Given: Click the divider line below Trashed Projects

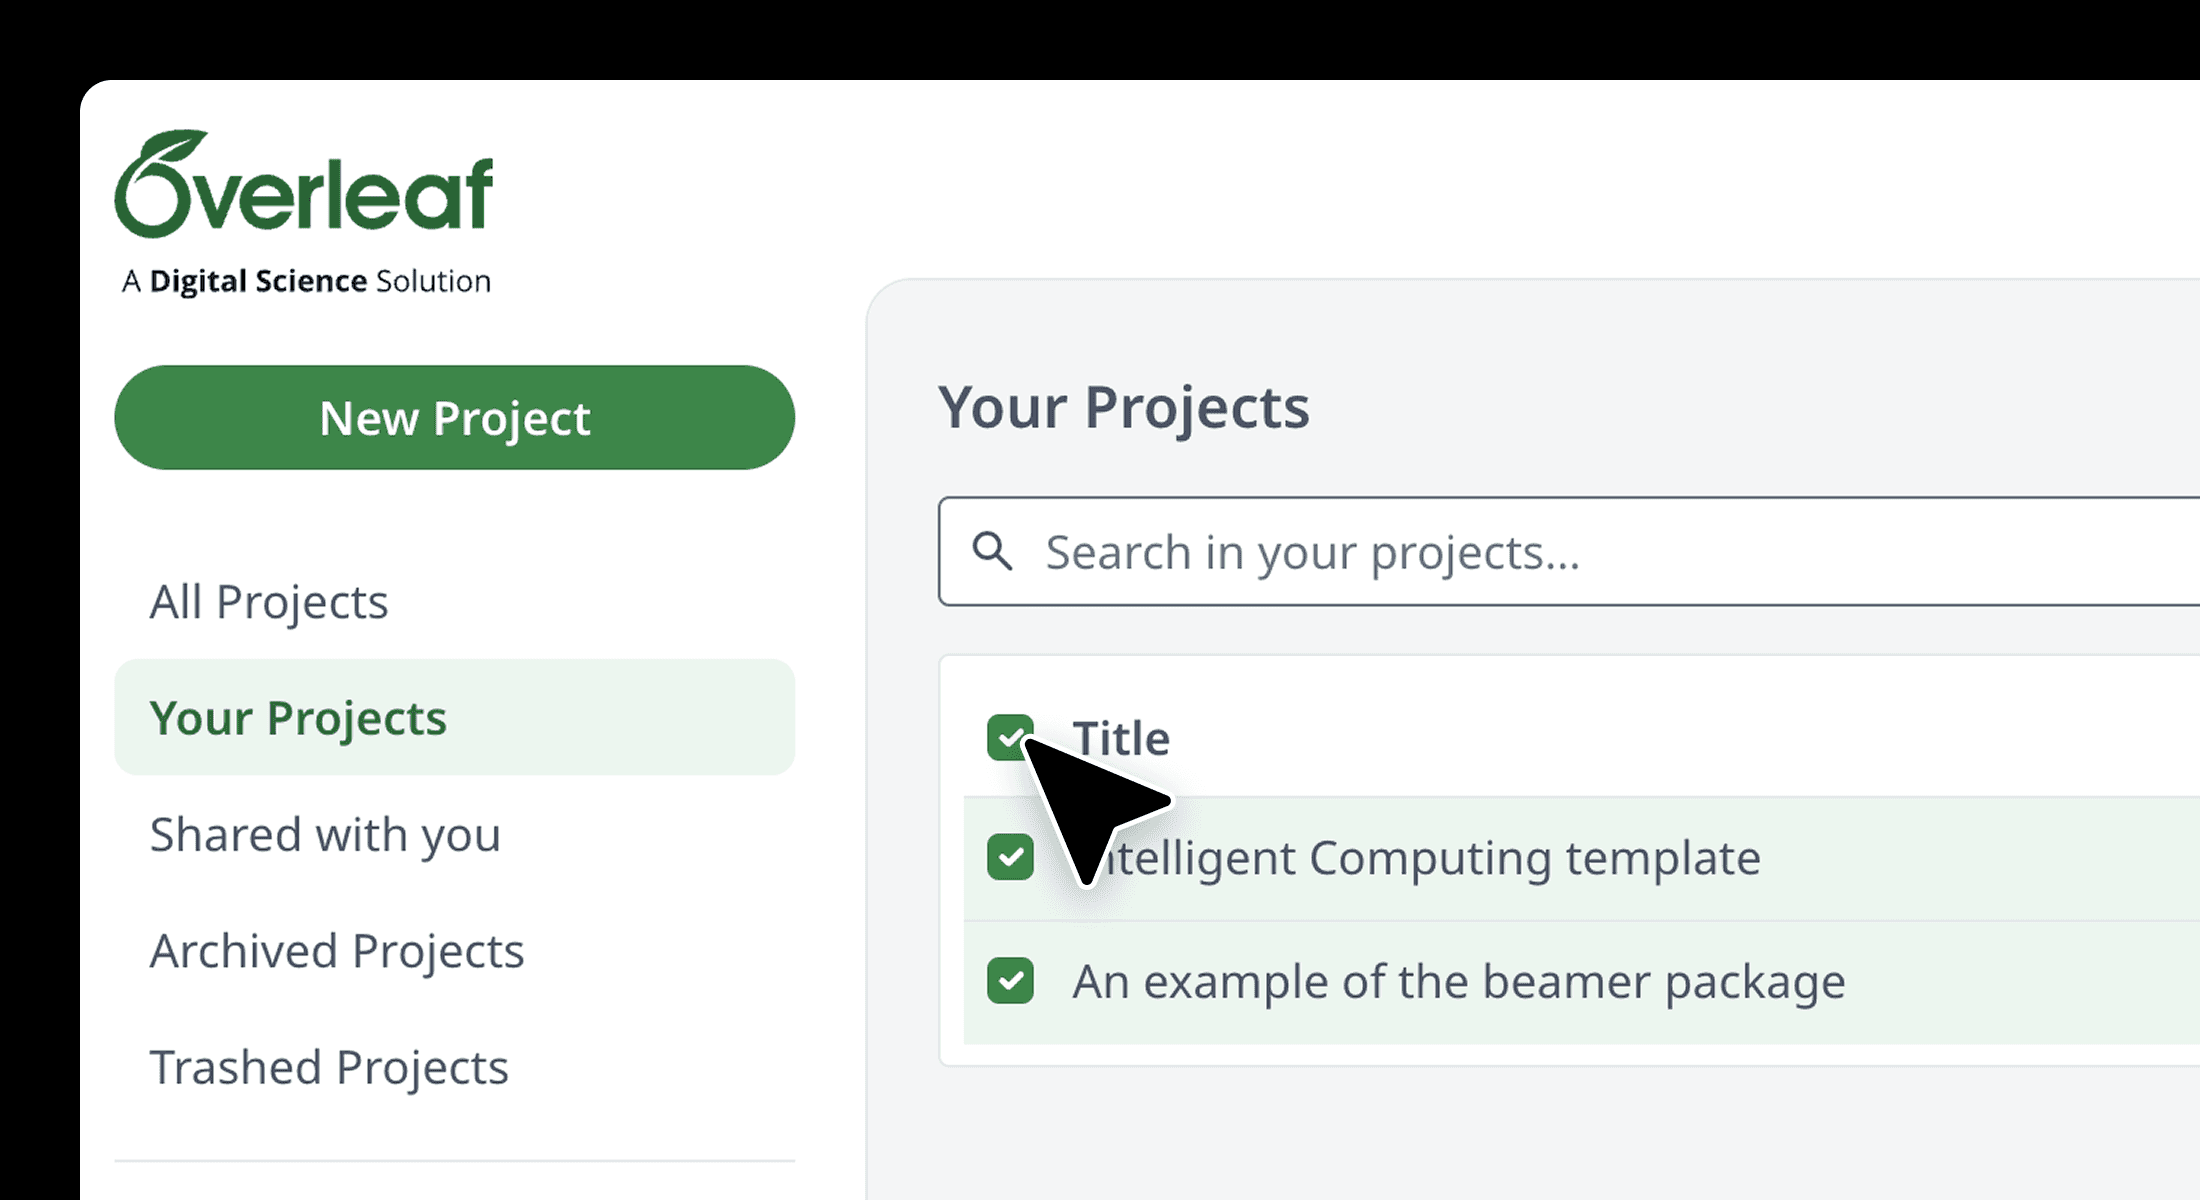Looking at the screenshot, I should pos(455,1160).
